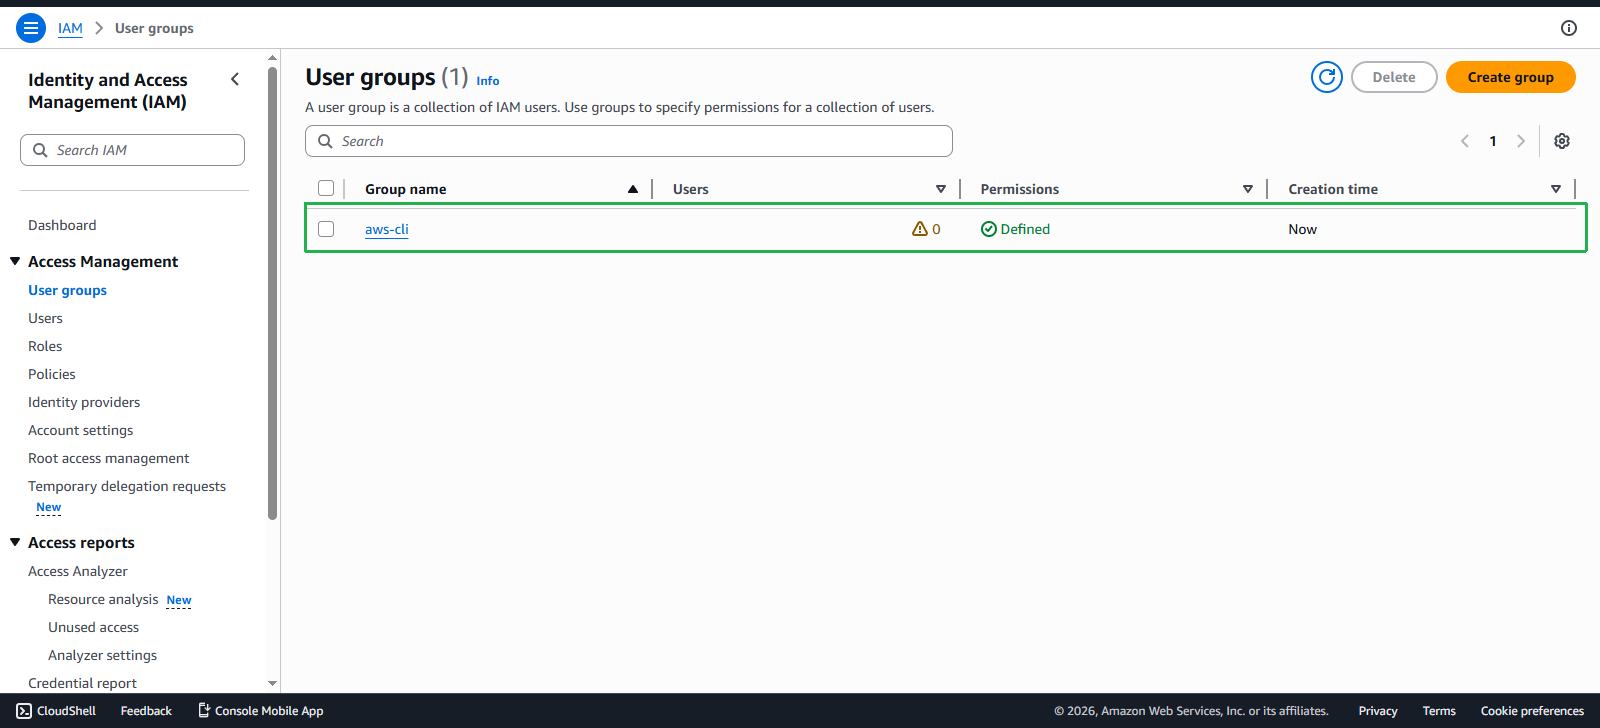Open Resource analysis in the sidebar
The image size is (1600, 728).
(103, 599)
